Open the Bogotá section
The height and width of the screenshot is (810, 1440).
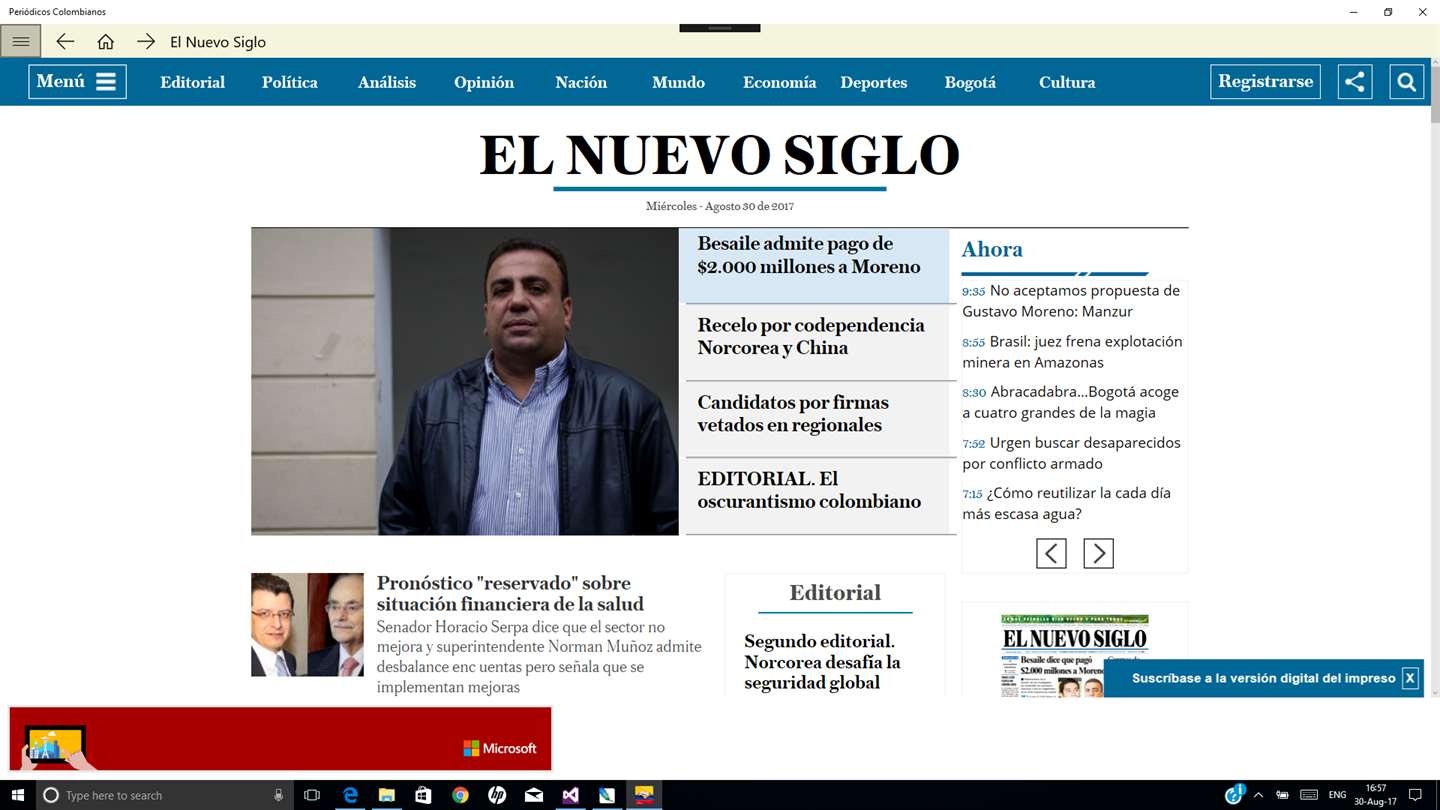(970, 82)
